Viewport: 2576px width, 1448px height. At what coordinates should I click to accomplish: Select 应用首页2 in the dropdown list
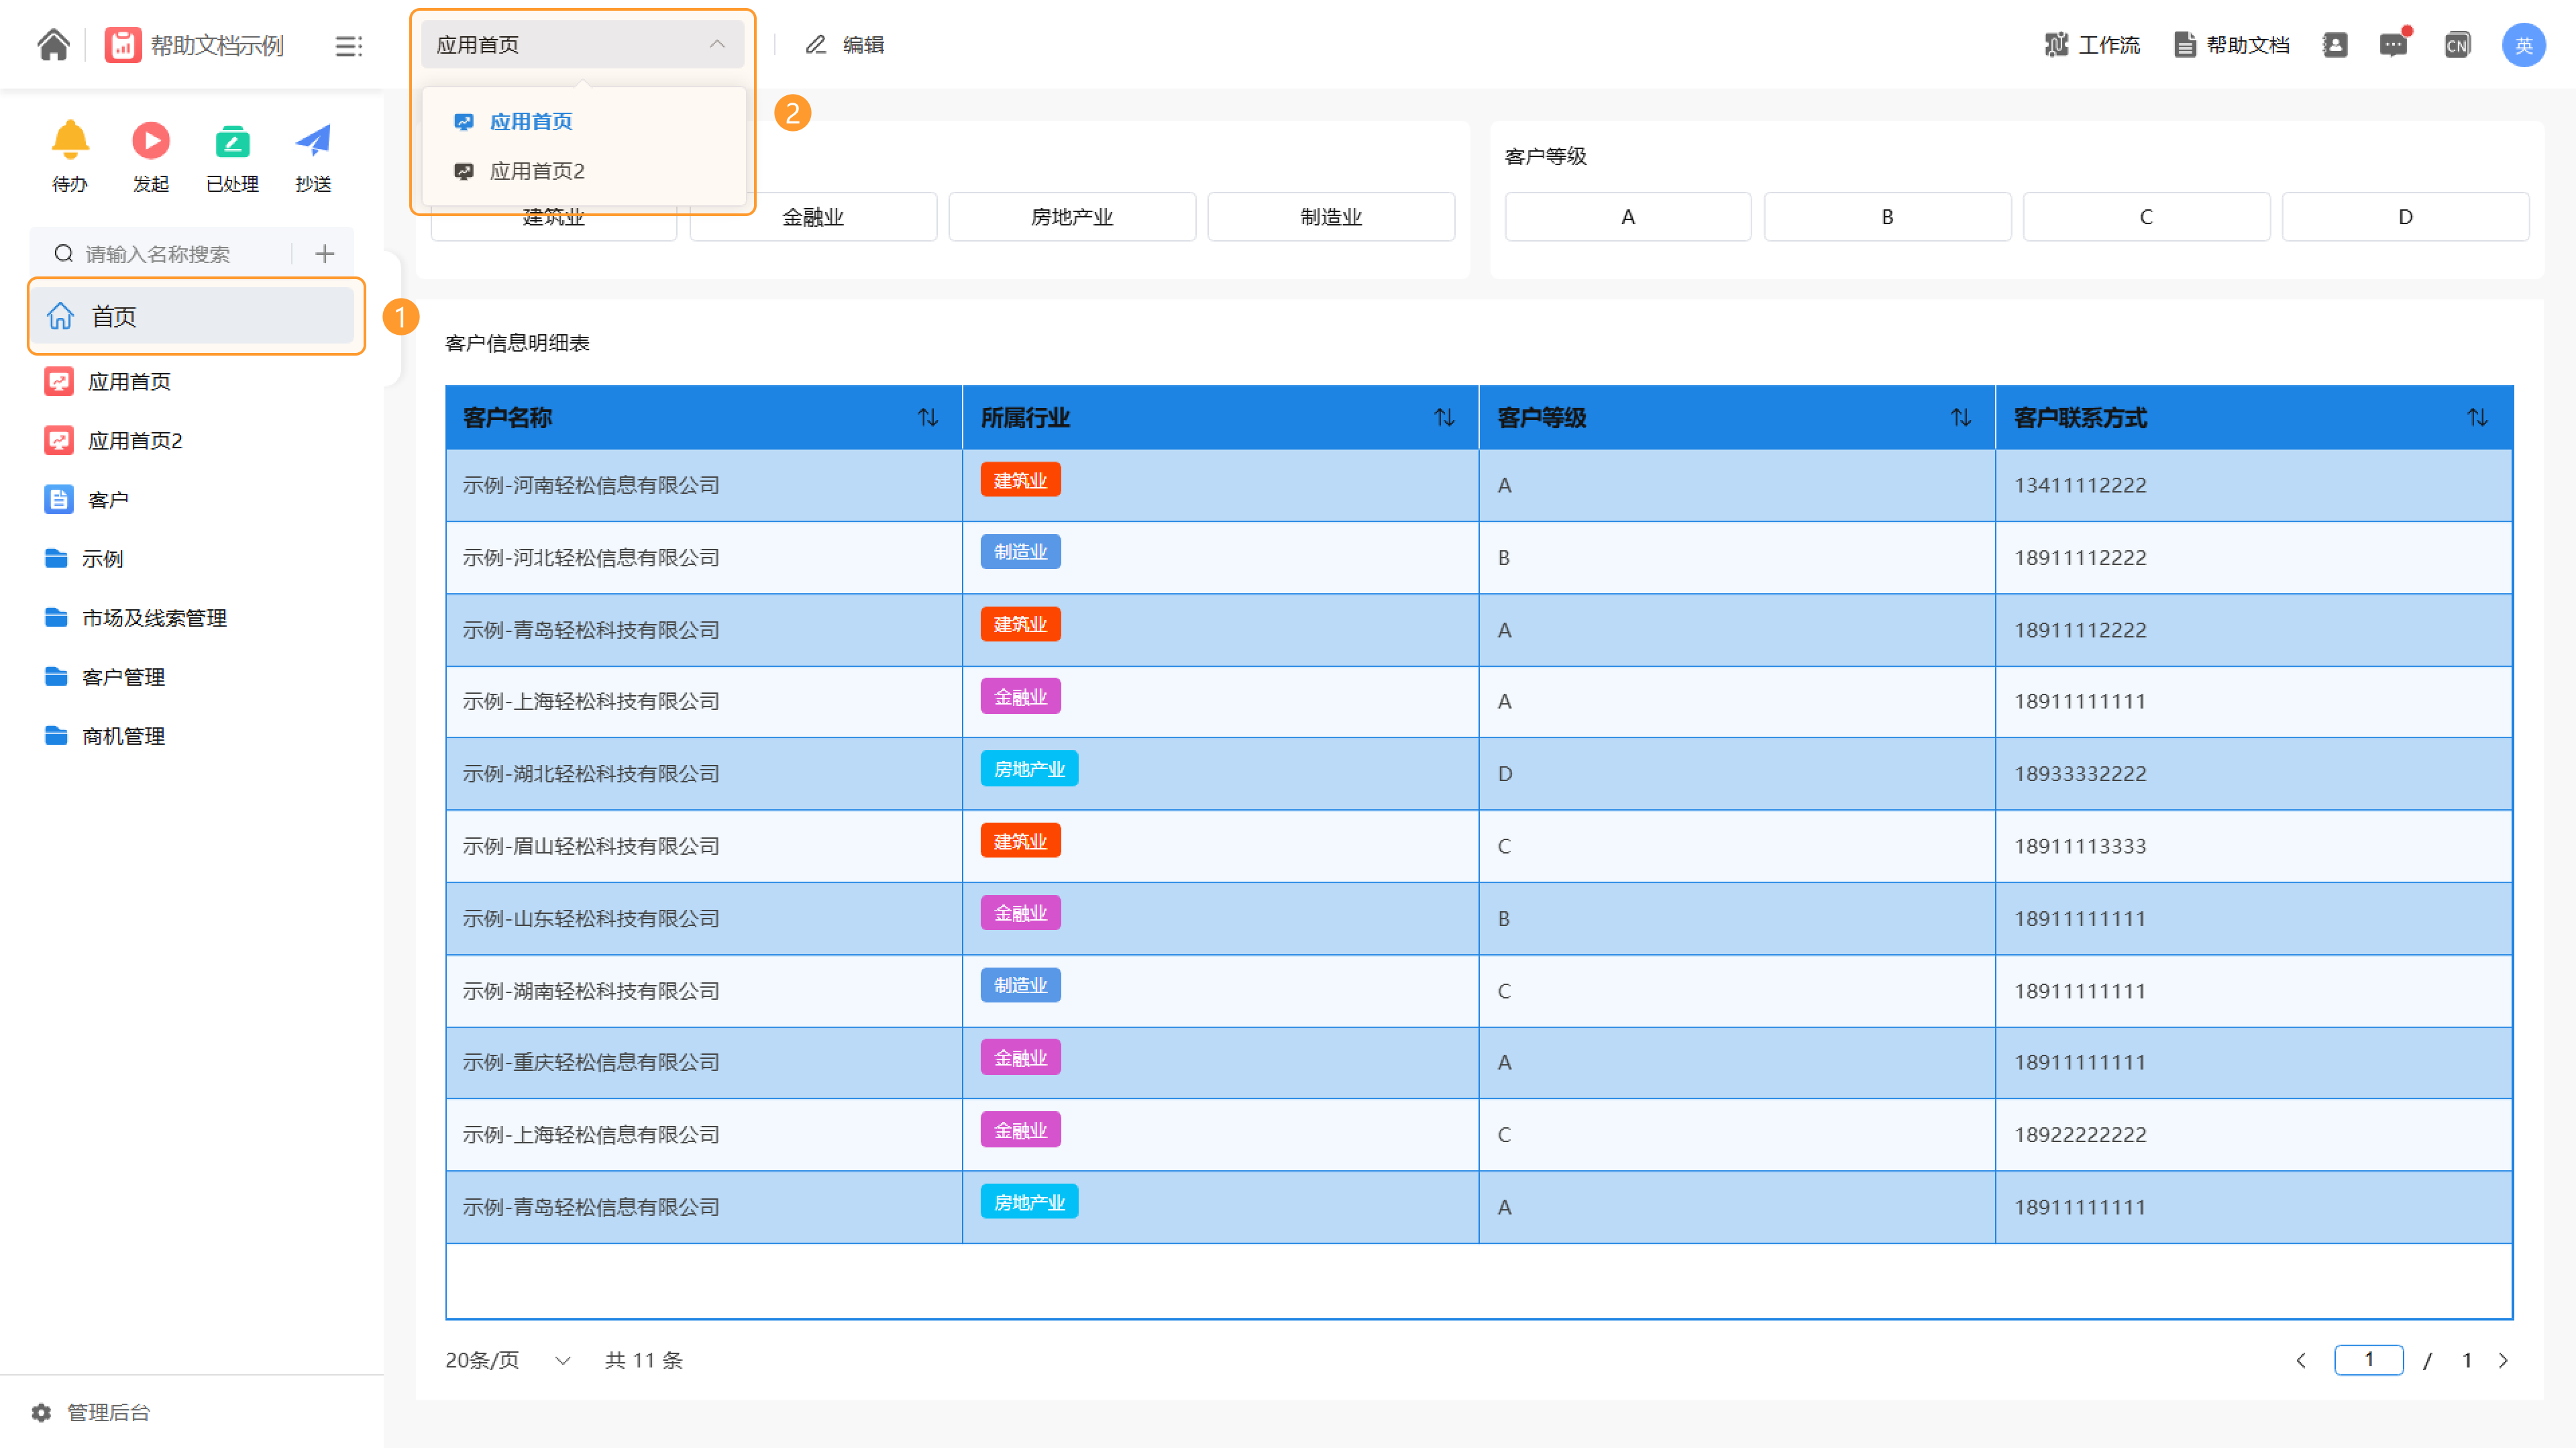[x=584, y=171]
